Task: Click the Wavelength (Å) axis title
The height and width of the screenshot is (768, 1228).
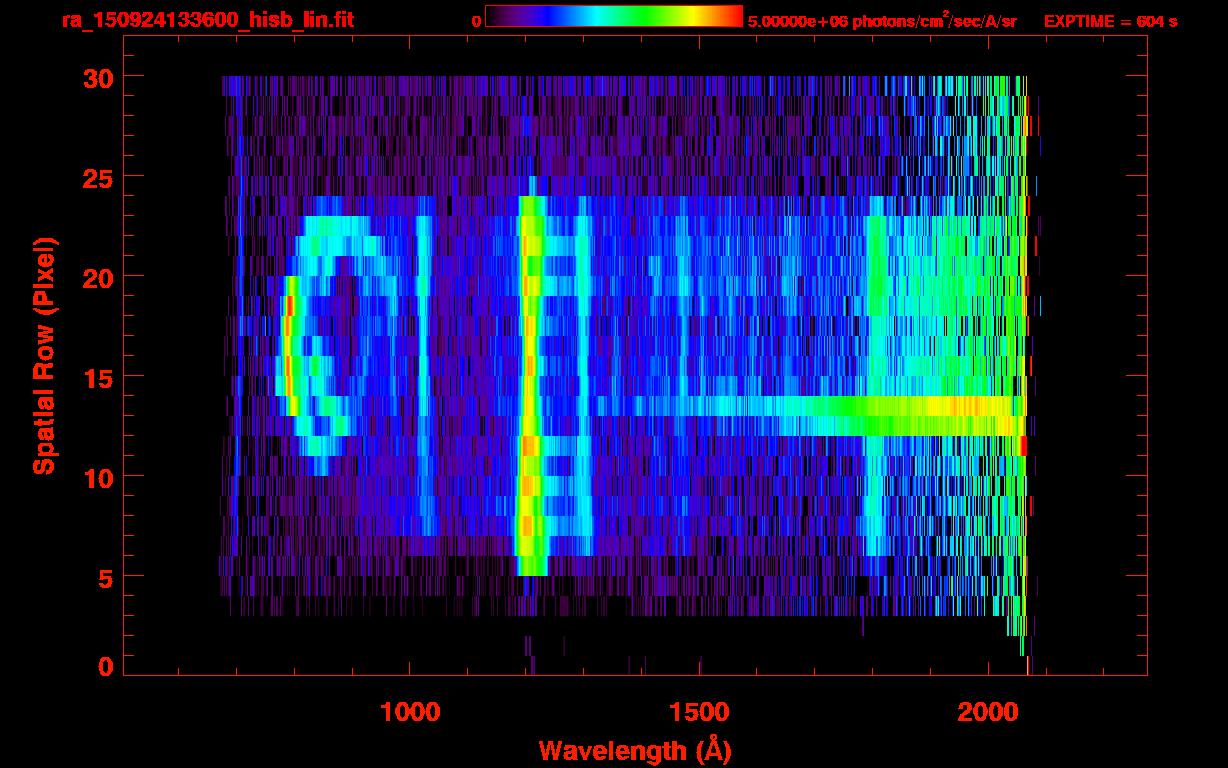Action: tap(635, 750)
